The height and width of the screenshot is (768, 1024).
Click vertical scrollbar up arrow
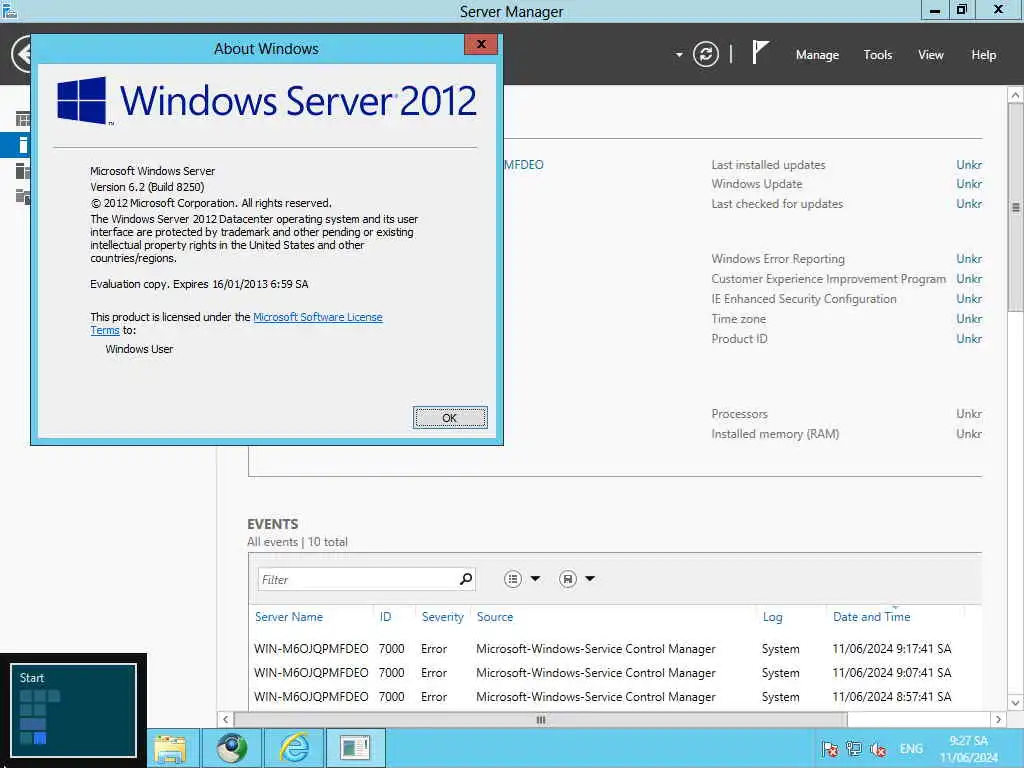[1016, 95]
